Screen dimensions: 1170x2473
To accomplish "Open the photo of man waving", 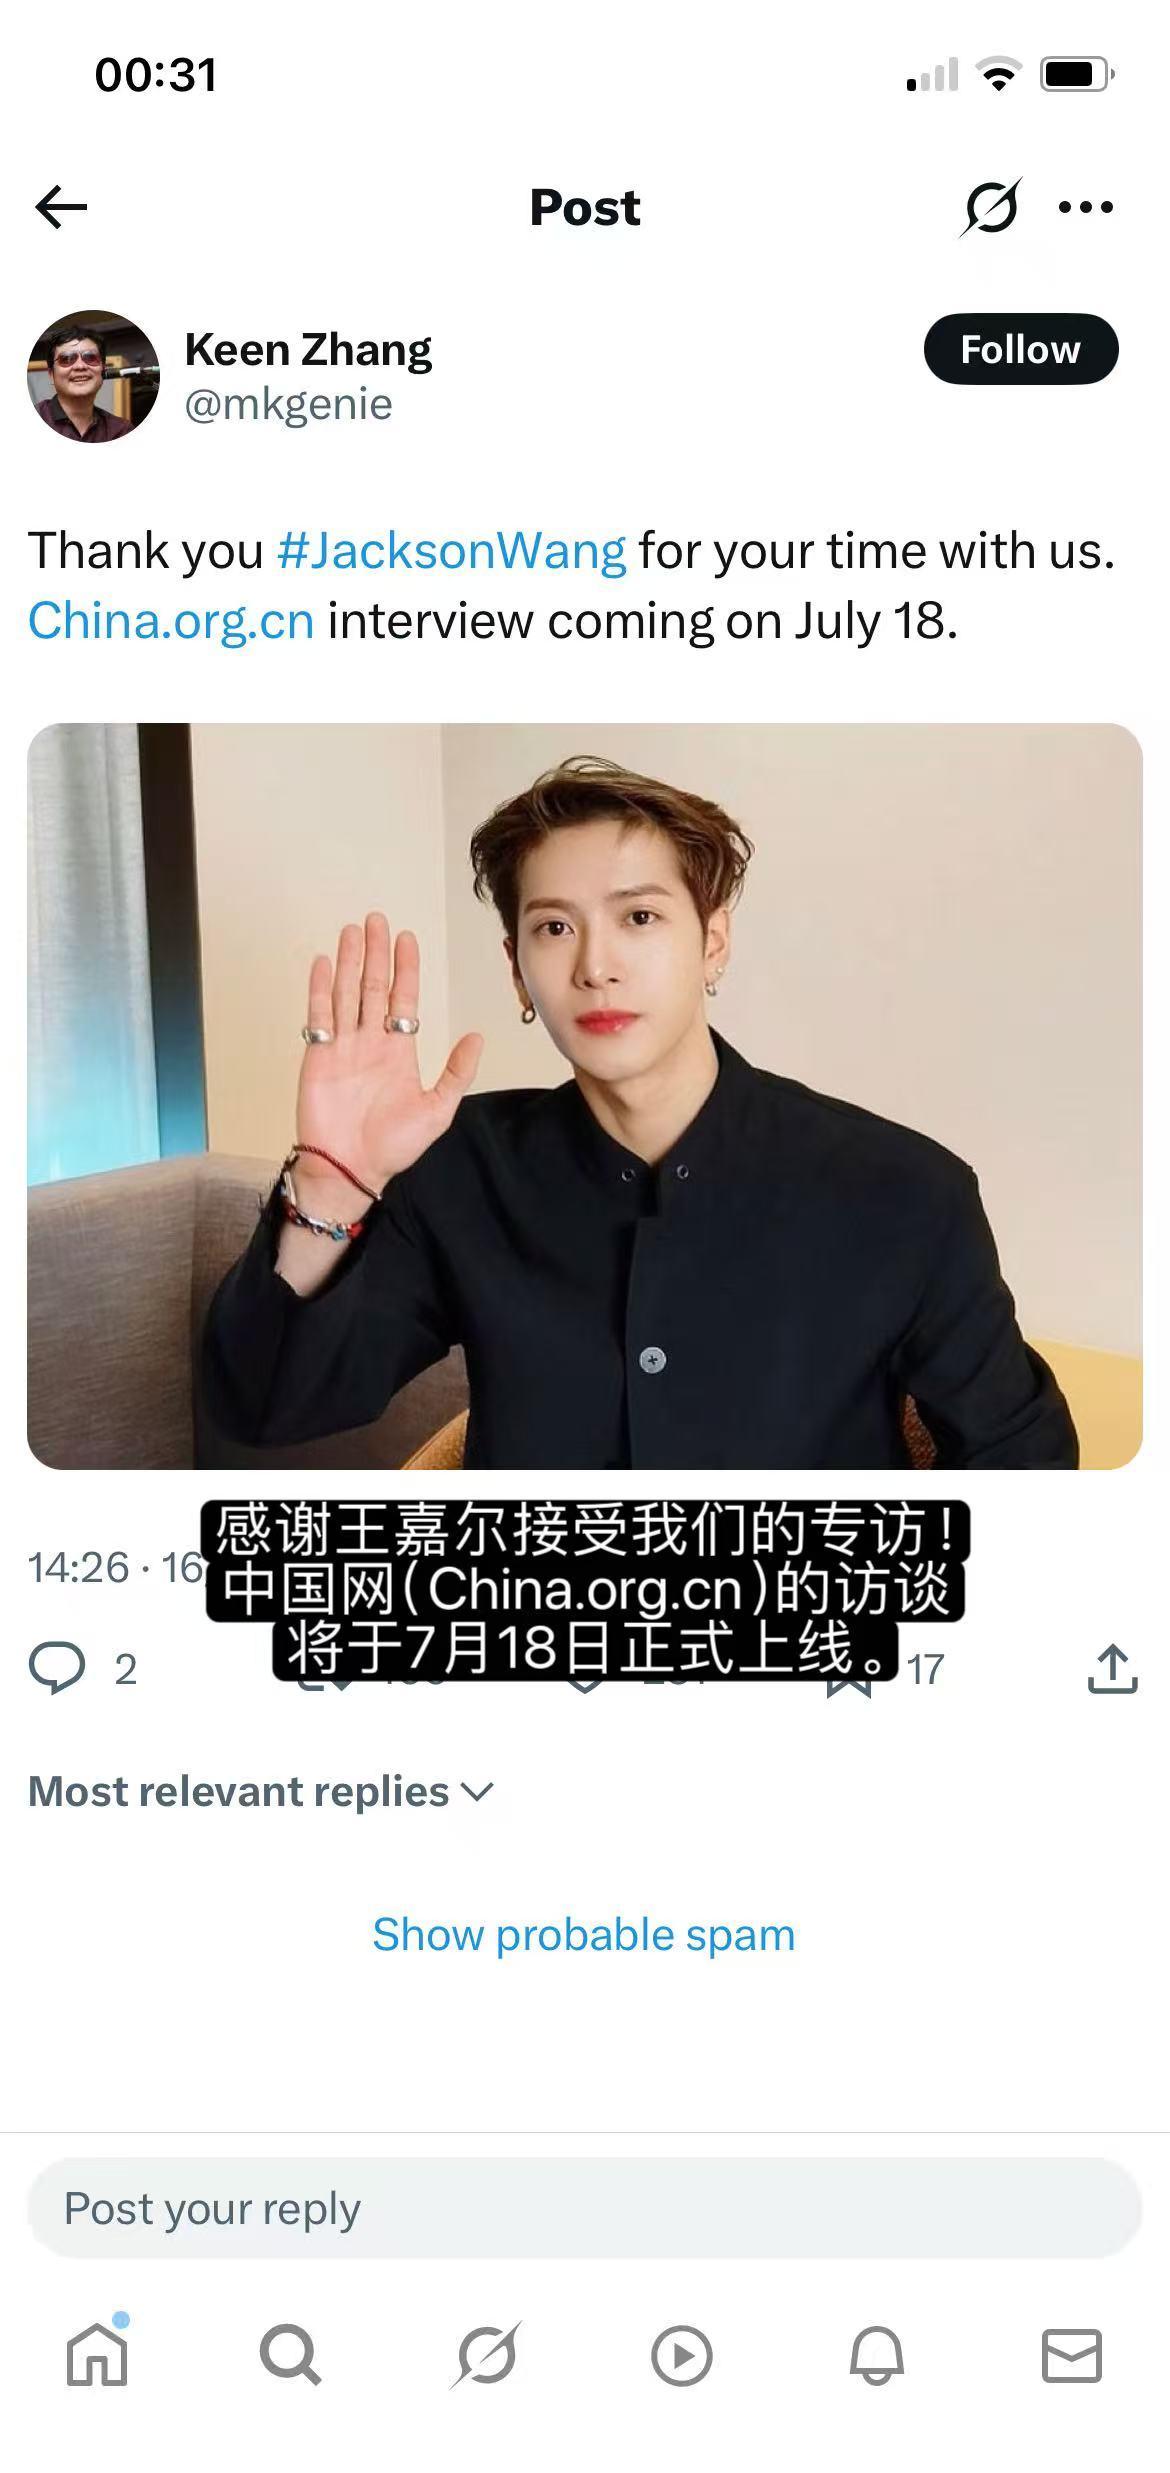I will [x=584, y=1096].
